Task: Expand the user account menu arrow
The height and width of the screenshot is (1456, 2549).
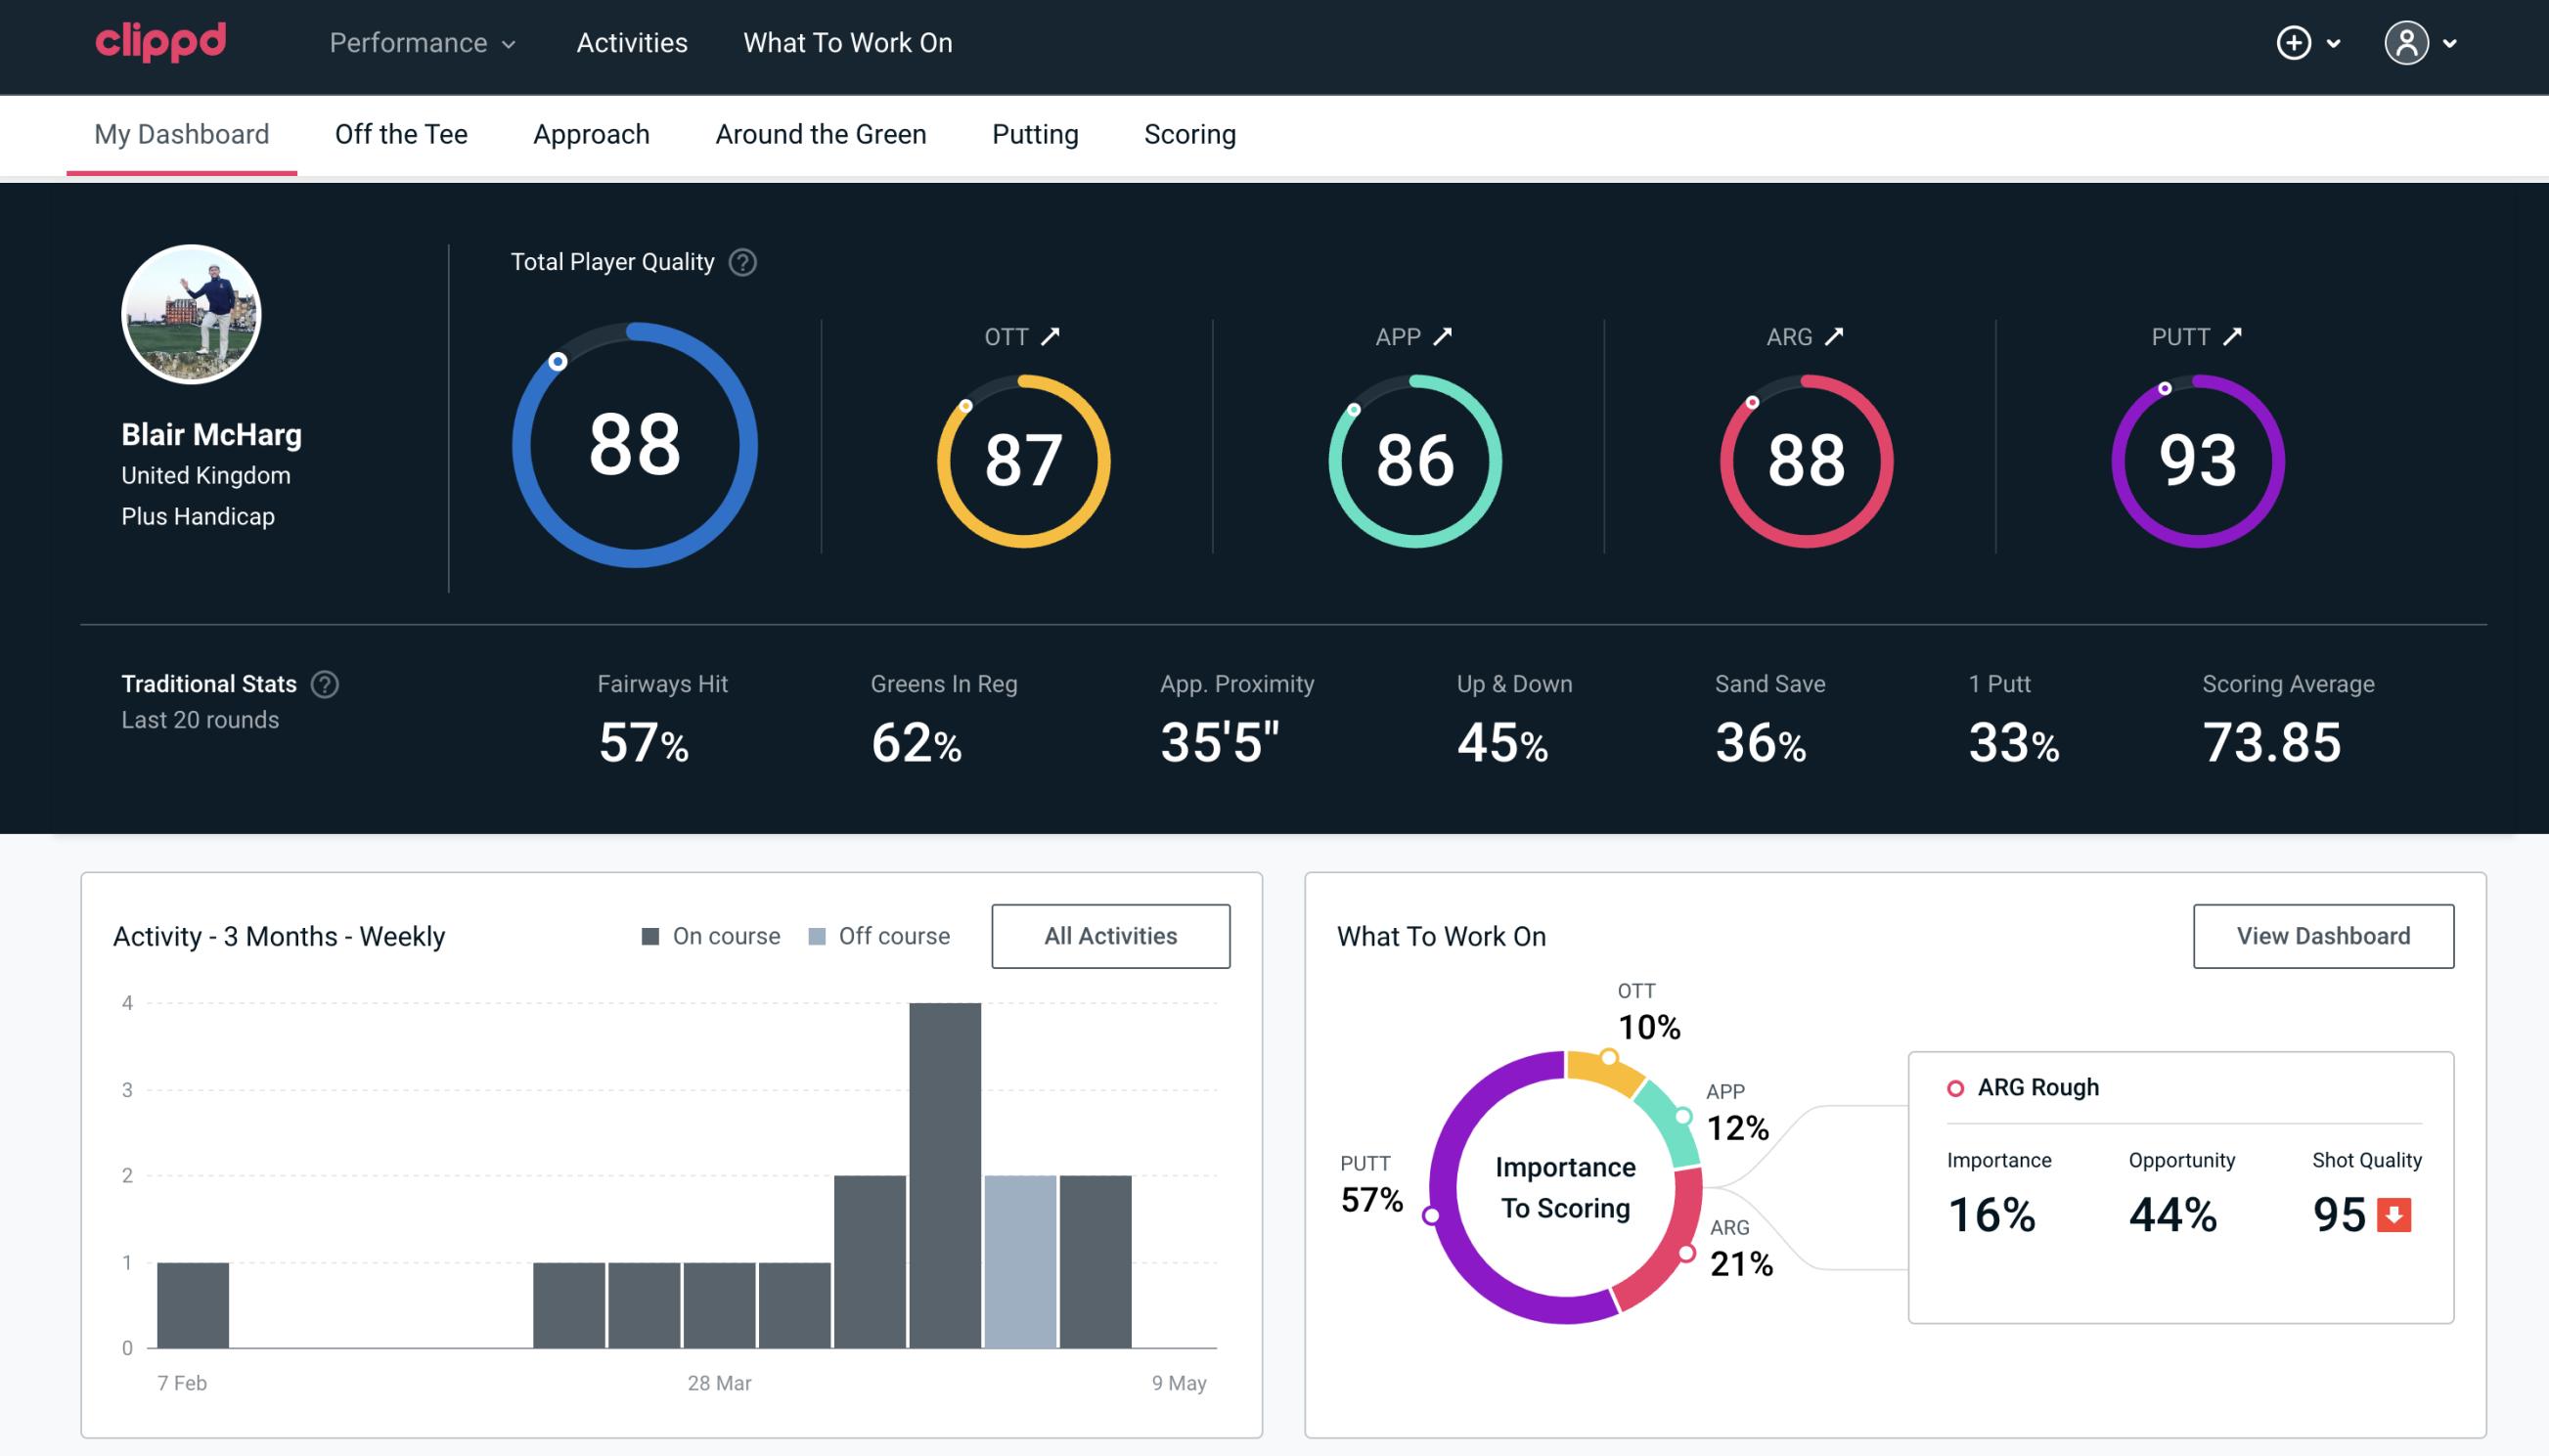Action: (x=2447, y=44)
